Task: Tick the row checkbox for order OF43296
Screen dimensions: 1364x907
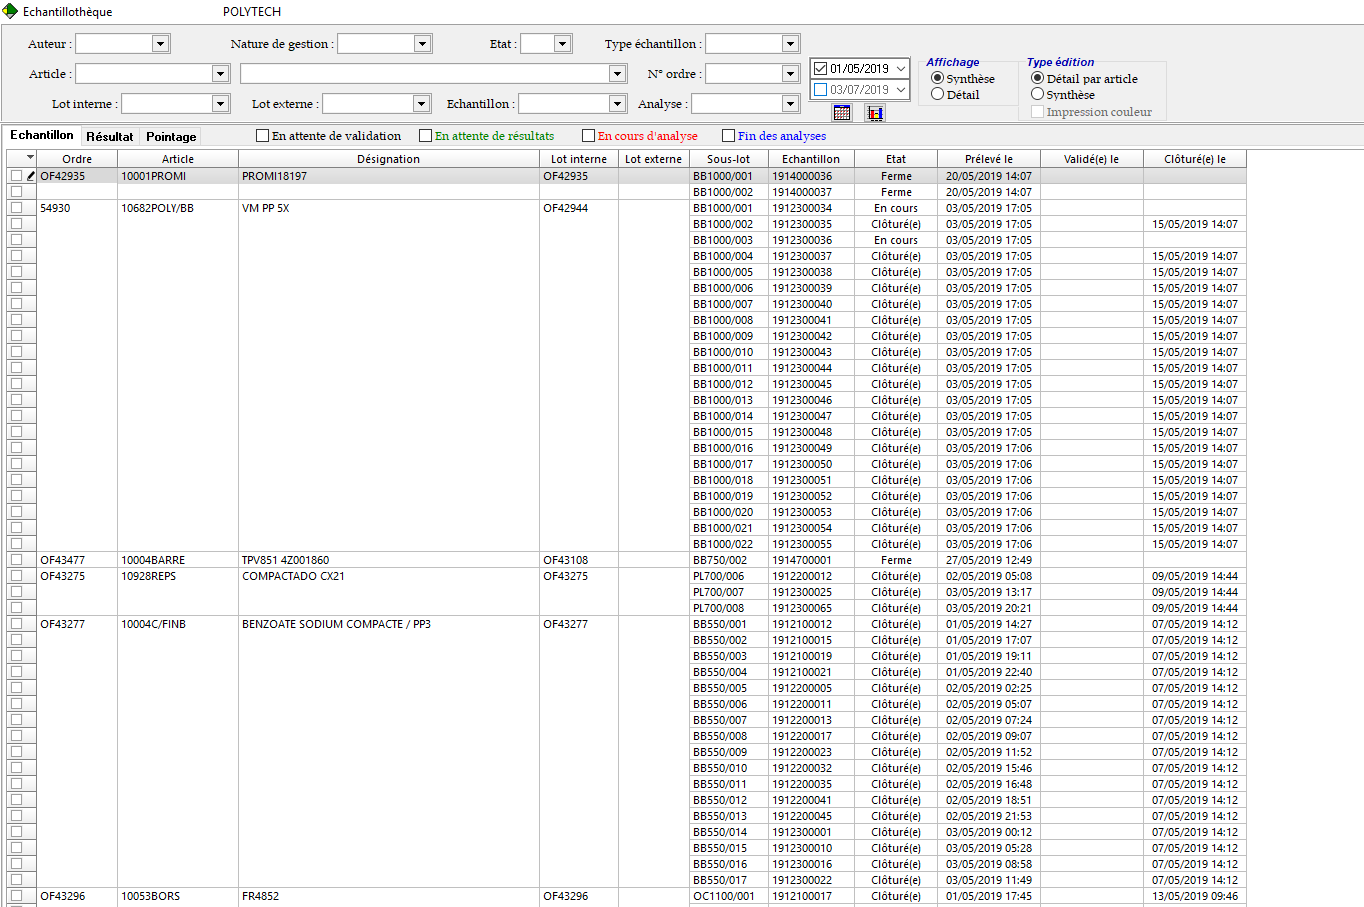Action: [16, 896]
